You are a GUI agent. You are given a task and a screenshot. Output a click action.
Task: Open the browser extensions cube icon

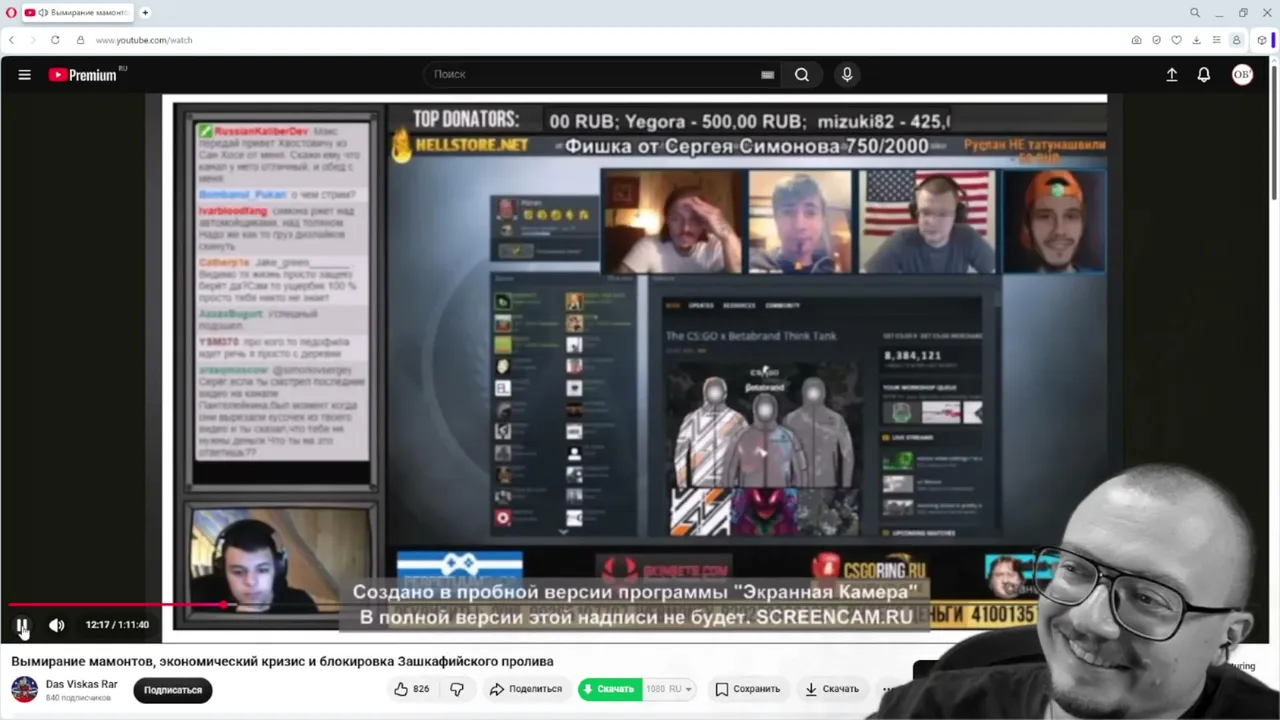[1262, 40]
